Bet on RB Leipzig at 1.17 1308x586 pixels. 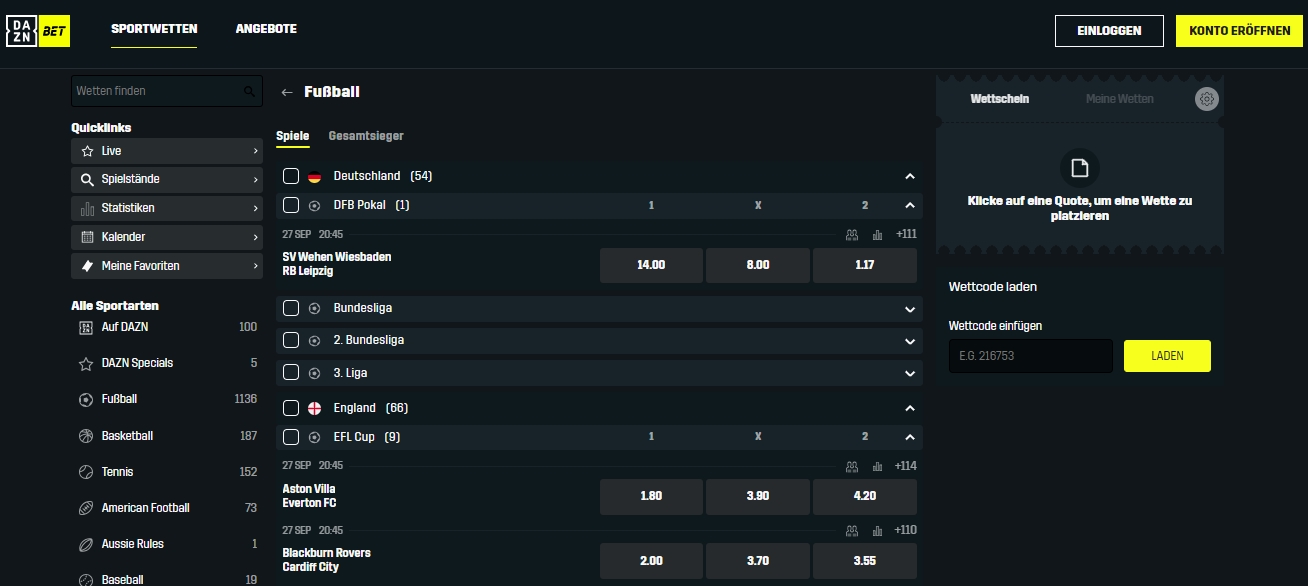865,266
